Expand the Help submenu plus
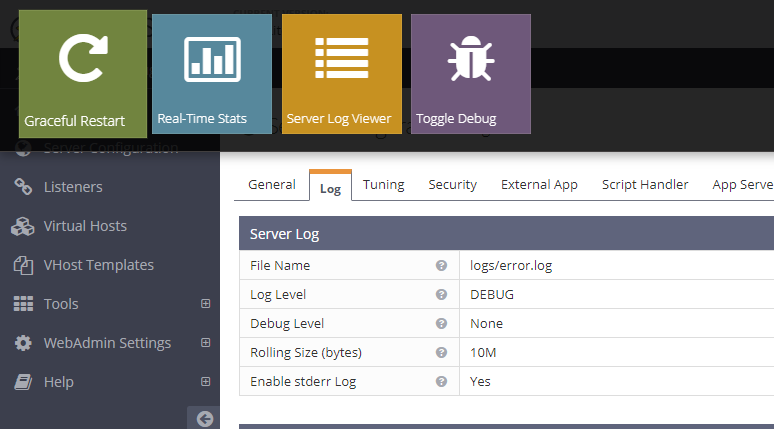The width and height of the screenshot is (774, 429). pos(206,382)
